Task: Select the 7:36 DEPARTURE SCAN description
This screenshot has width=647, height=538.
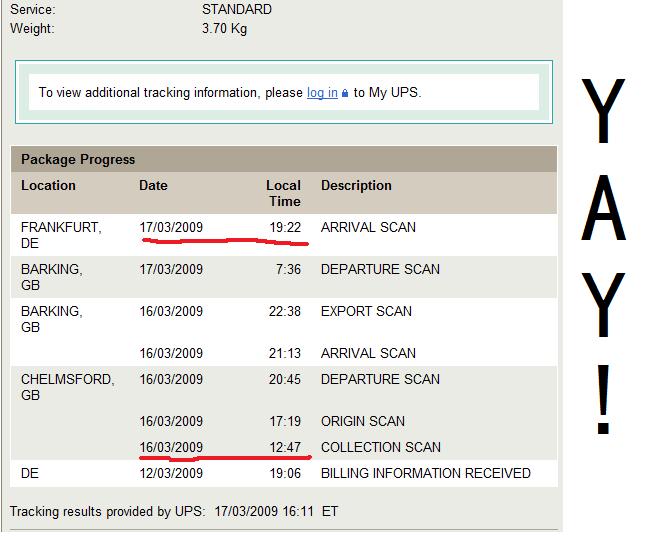Action: (380, 269)
